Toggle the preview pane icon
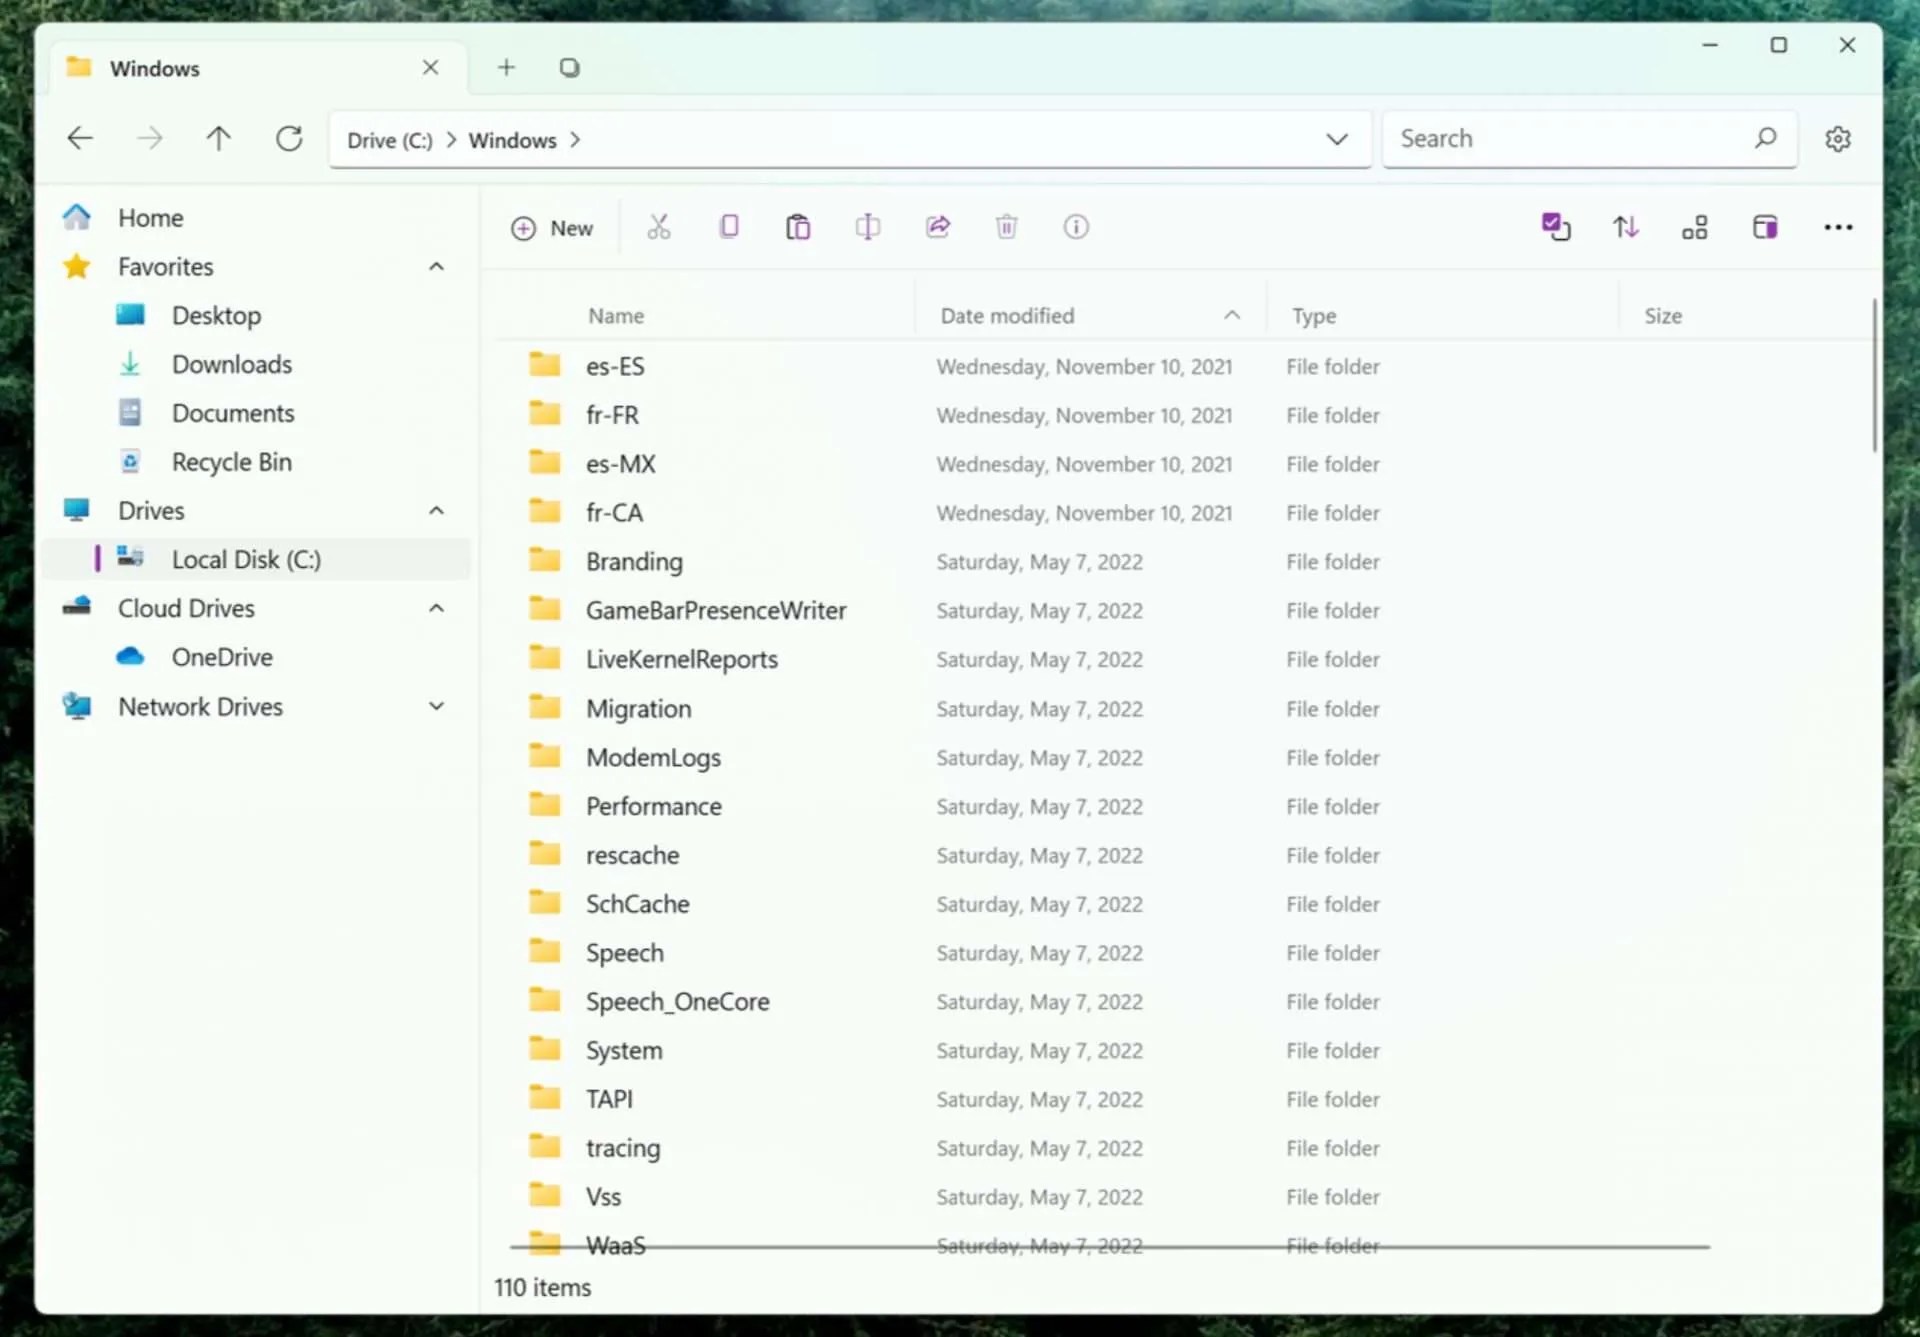1920x1337 pixels. pyautogui.click(x=1765, y=228)
